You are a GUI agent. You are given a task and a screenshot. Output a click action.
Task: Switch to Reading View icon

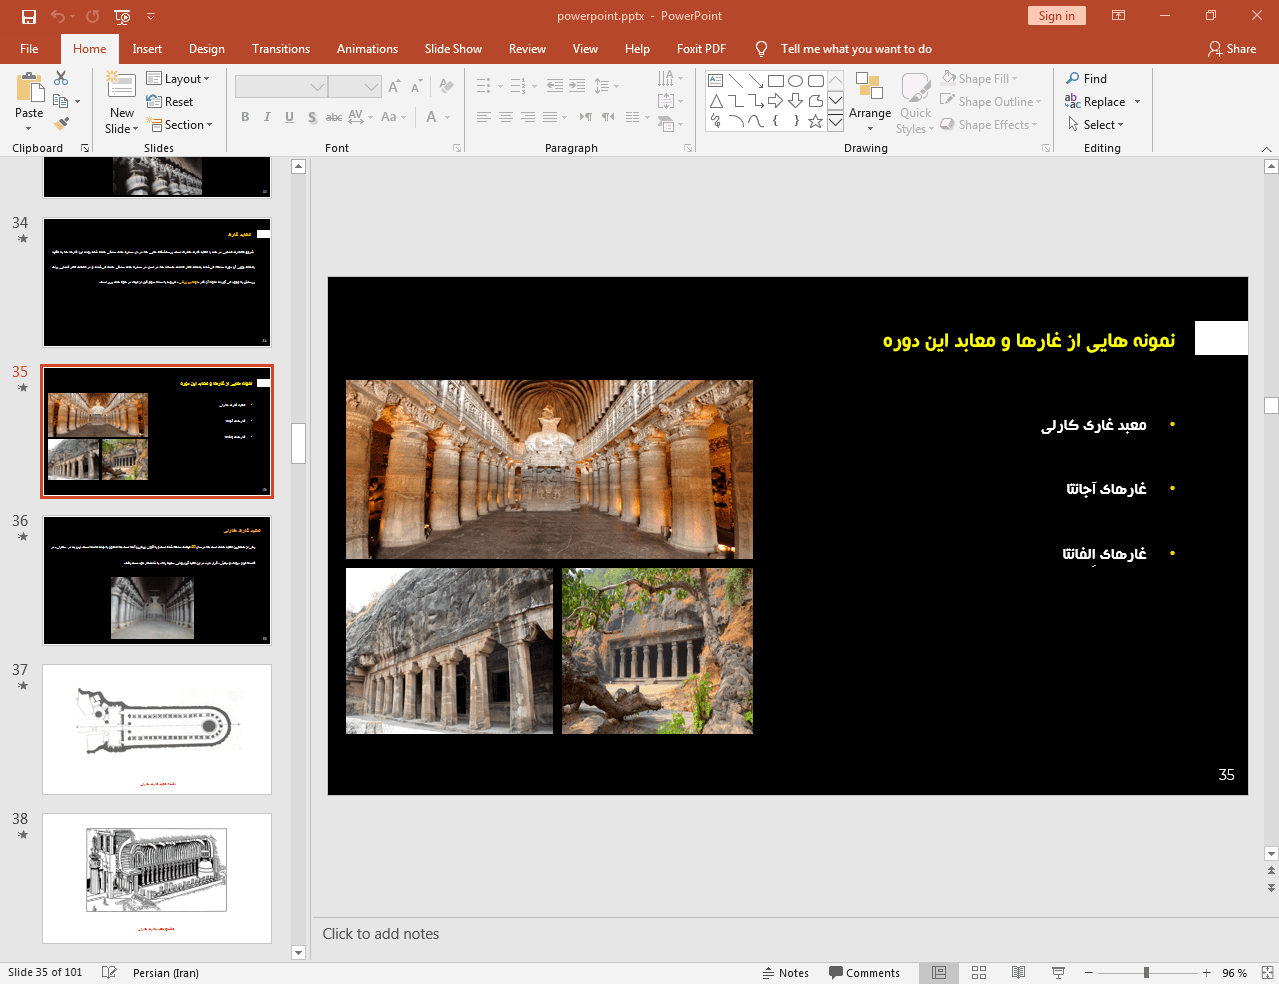(1018, 973)
